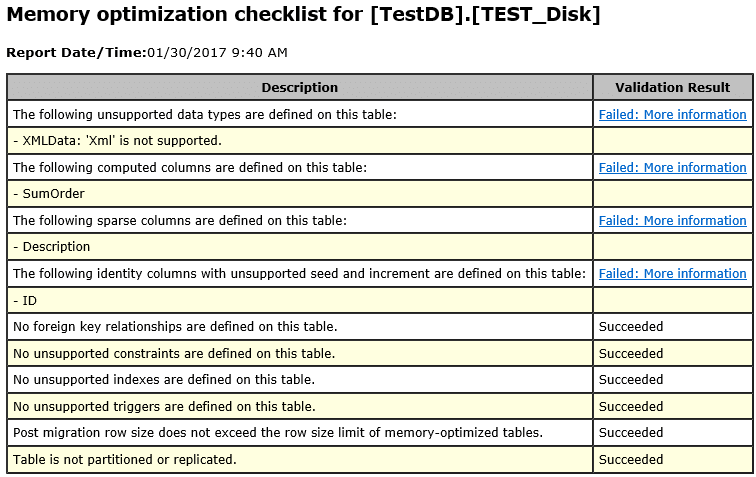This screenshot has height=477, width=756.
Task: Click the no unsupported constraints row text
Action: [x=173, y=353]
